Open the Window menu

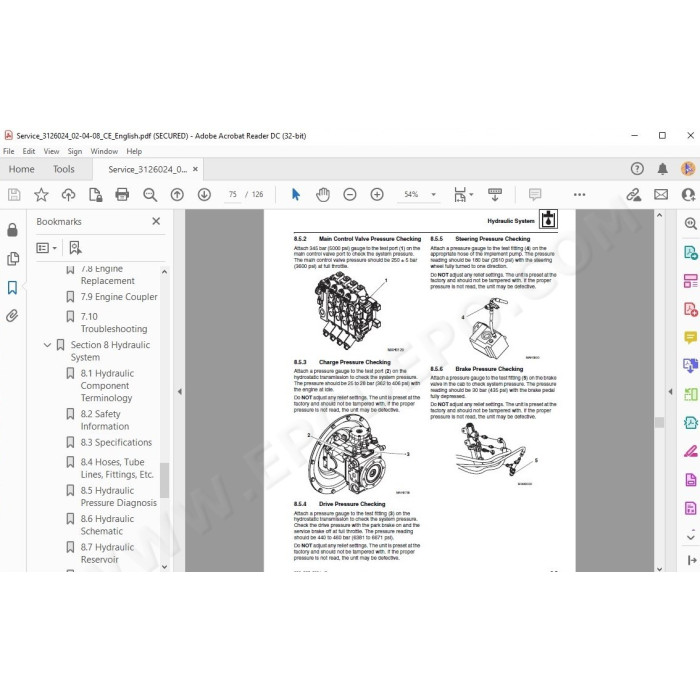pos(104,151)
